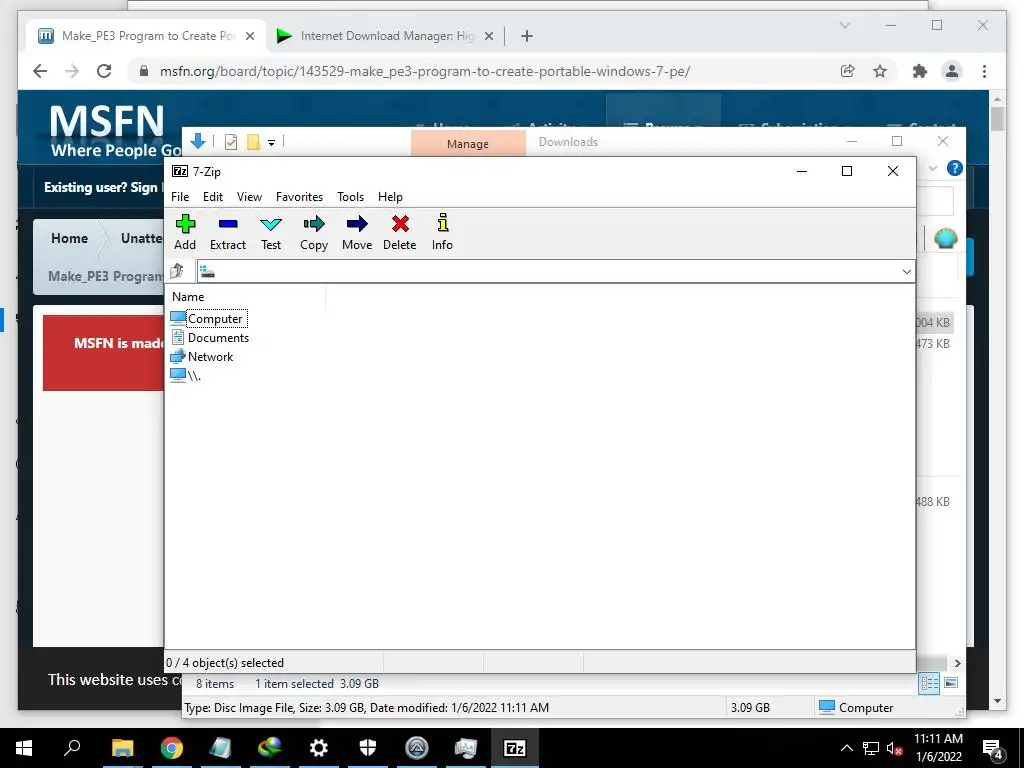This screenshot has width=1024, height=768.
Task: Close the Internet Download Manager tab
Action: tap(488, 37)
